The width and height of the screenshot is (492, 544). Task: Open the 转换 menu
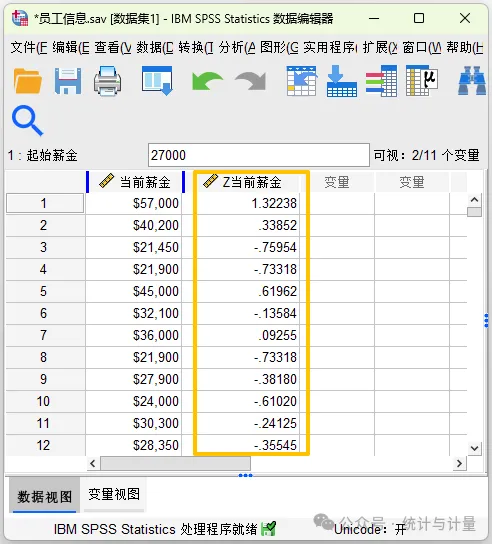coord(196,48)
